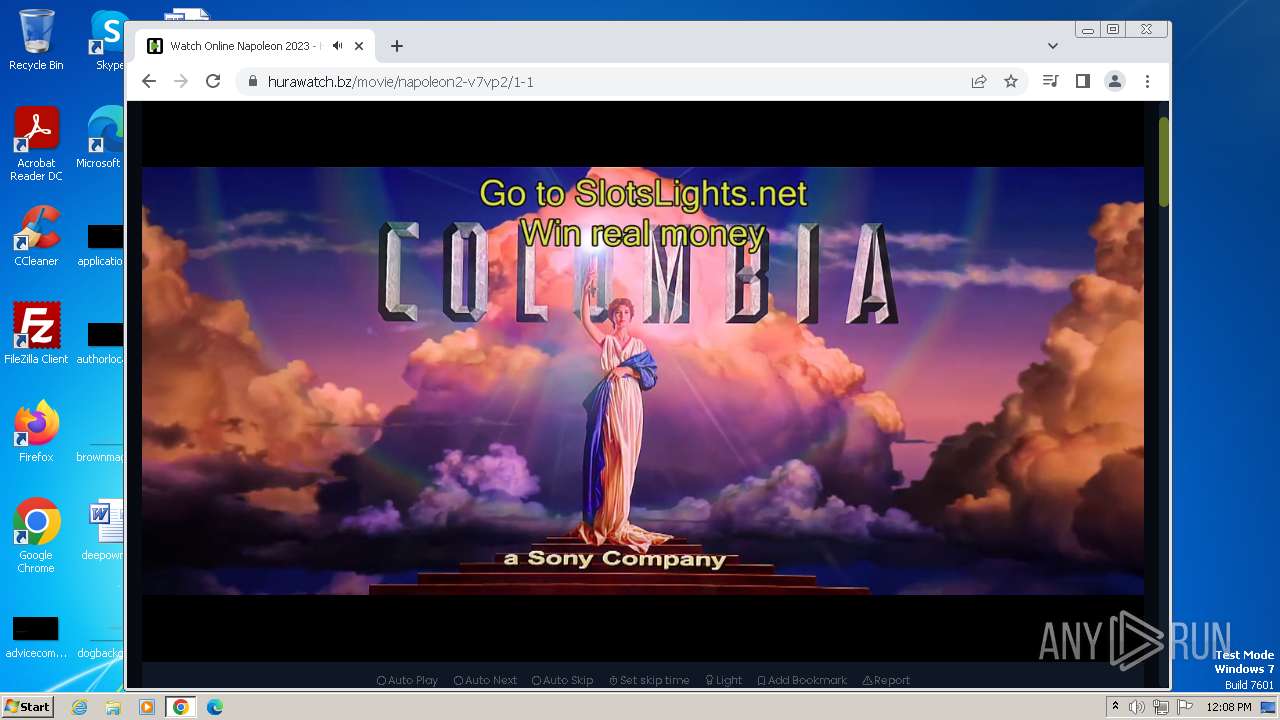
Task: Share this page using the share icon
Action: (979, 82)
